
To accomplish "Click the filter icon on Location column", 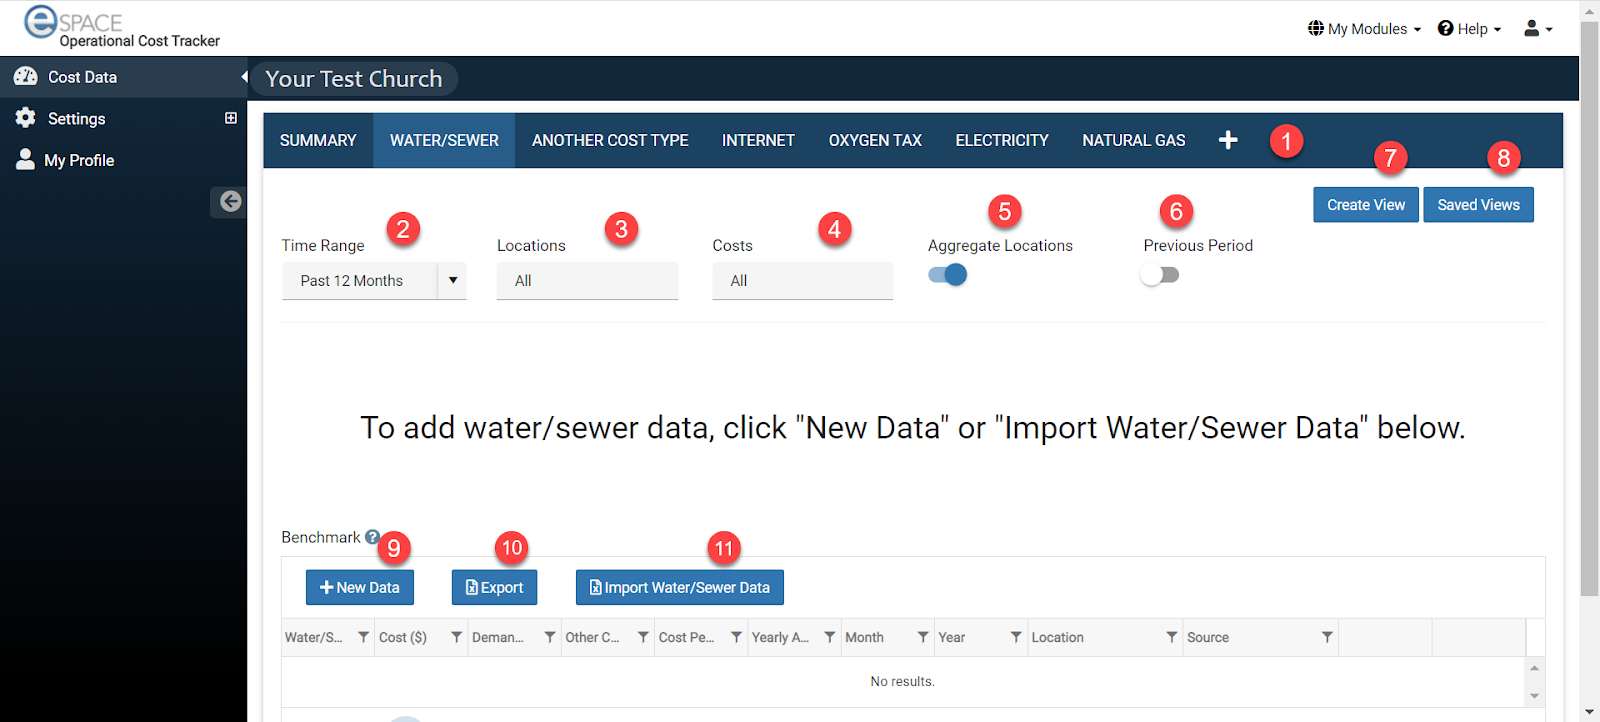I will coord(1171,637).
